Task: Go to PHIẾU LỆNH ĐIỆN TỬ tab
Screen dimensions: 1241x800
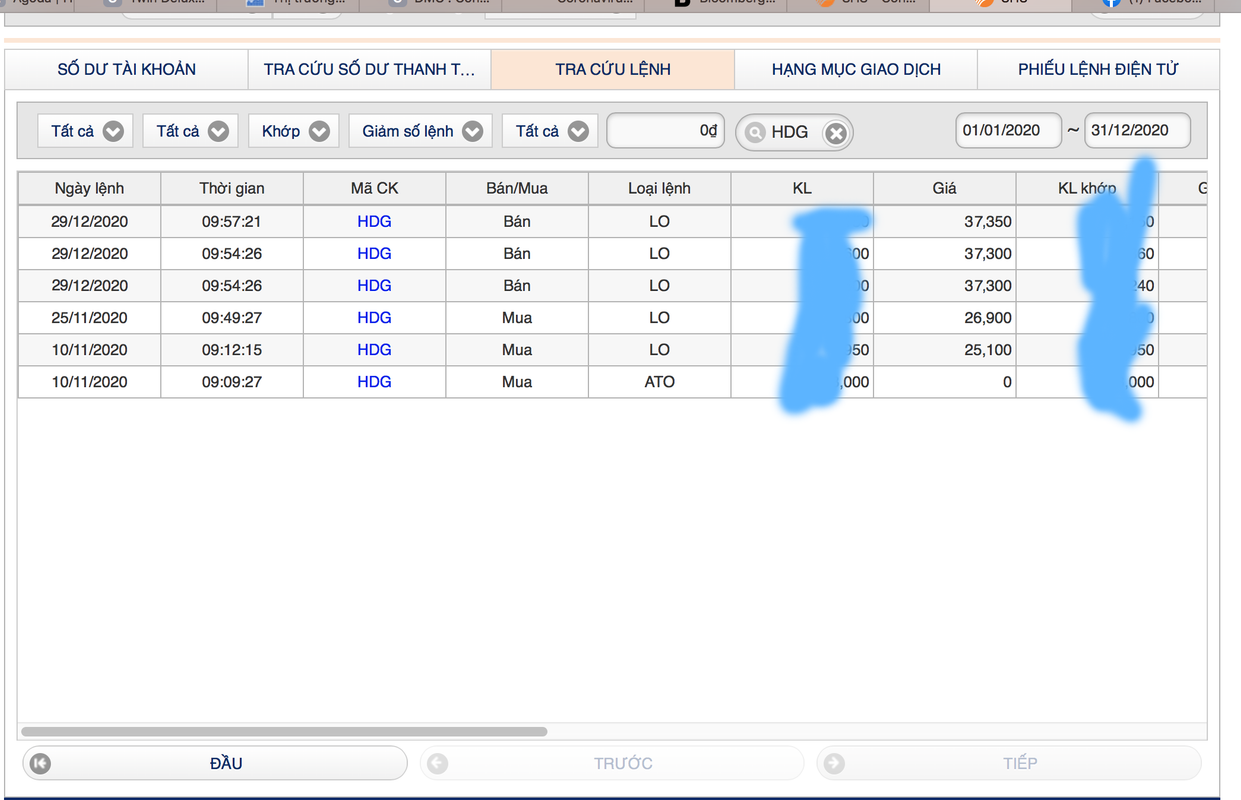Action: coord(1098,69)
